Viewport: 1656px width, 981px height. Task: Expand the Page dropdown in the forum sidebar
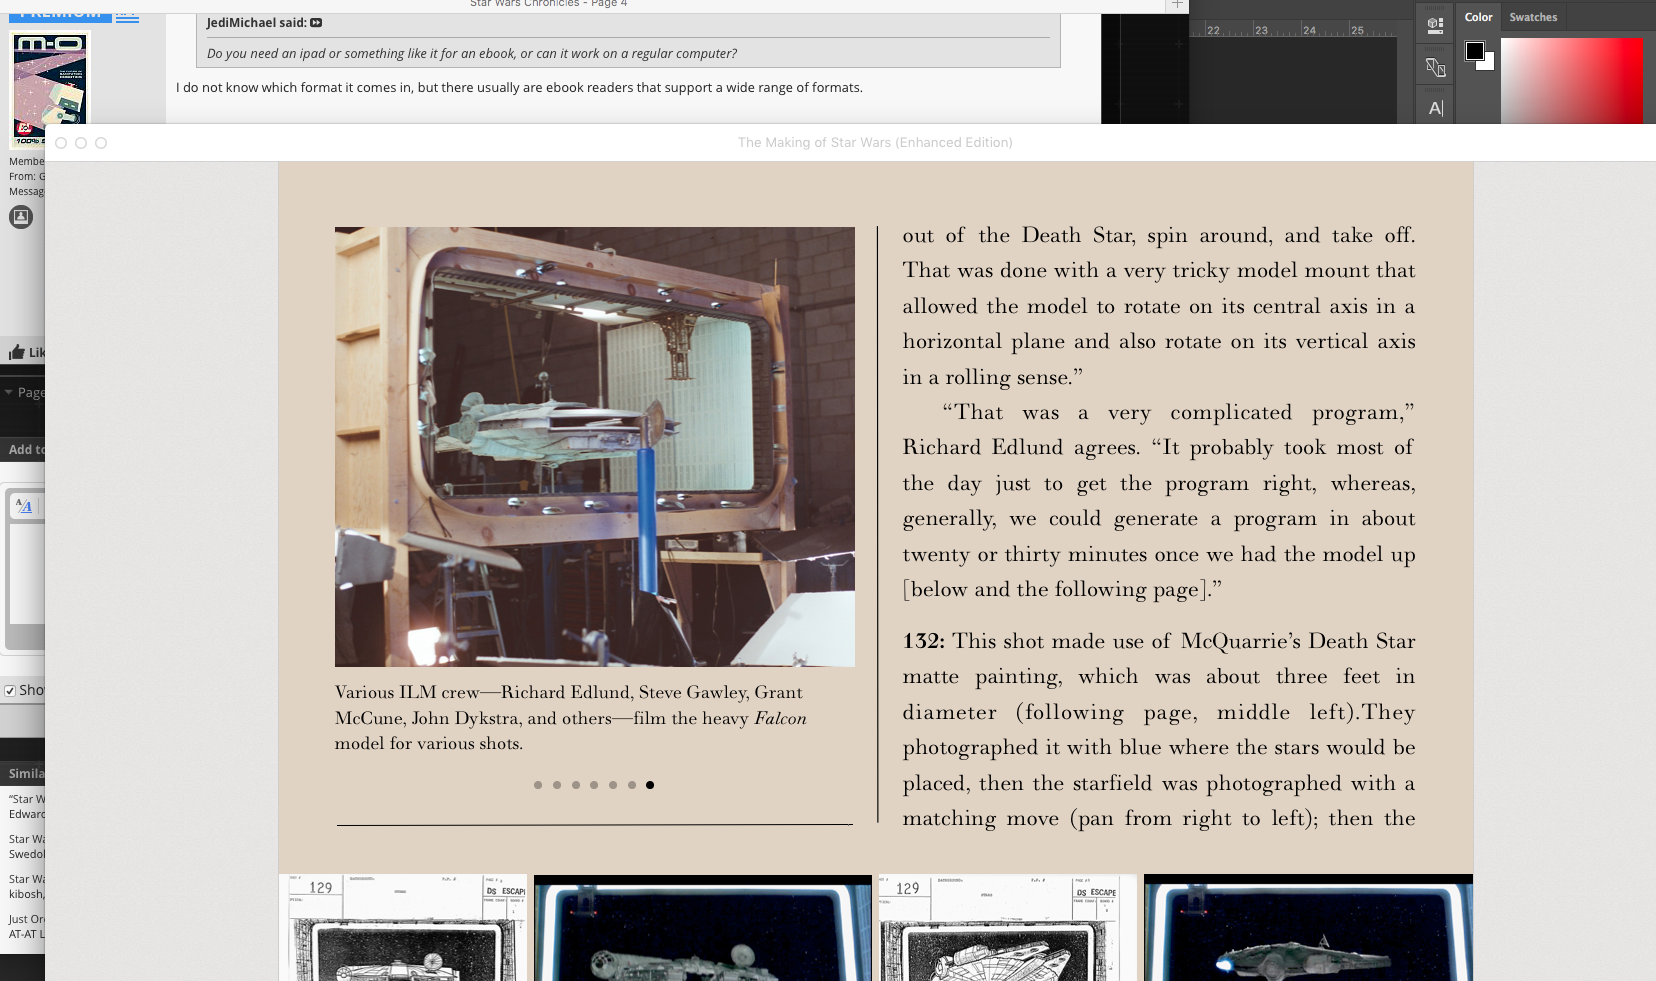(x=24, y=393)
